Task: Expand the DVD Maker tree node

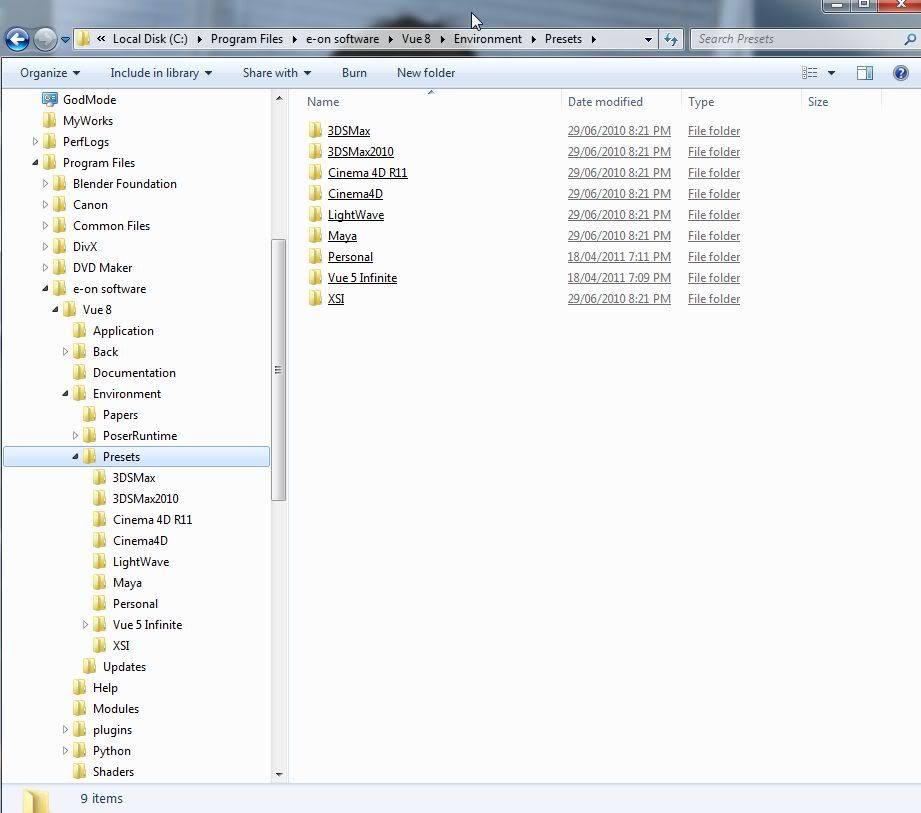Action: pyautogui.click(x=45, y=268)
